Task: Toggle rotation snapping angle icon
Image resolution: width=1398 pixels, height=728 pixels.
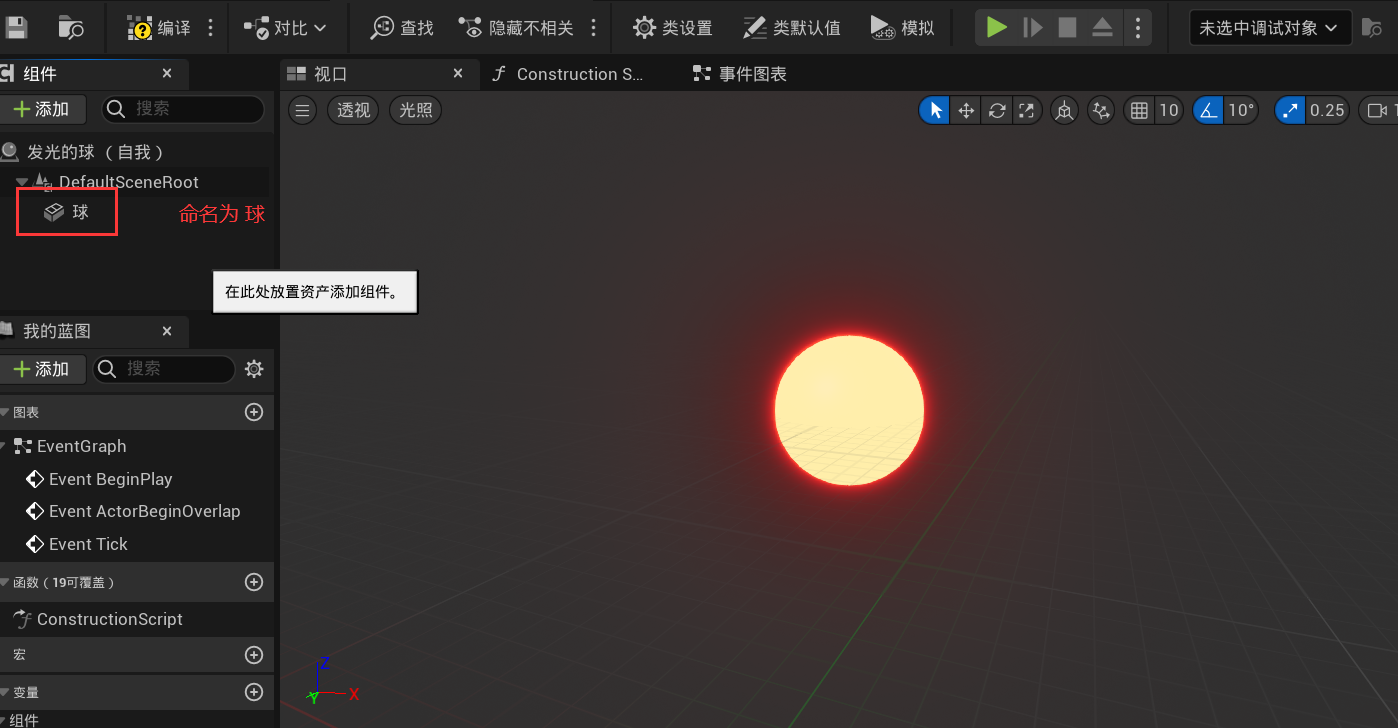Action: tap(1209, 110)
